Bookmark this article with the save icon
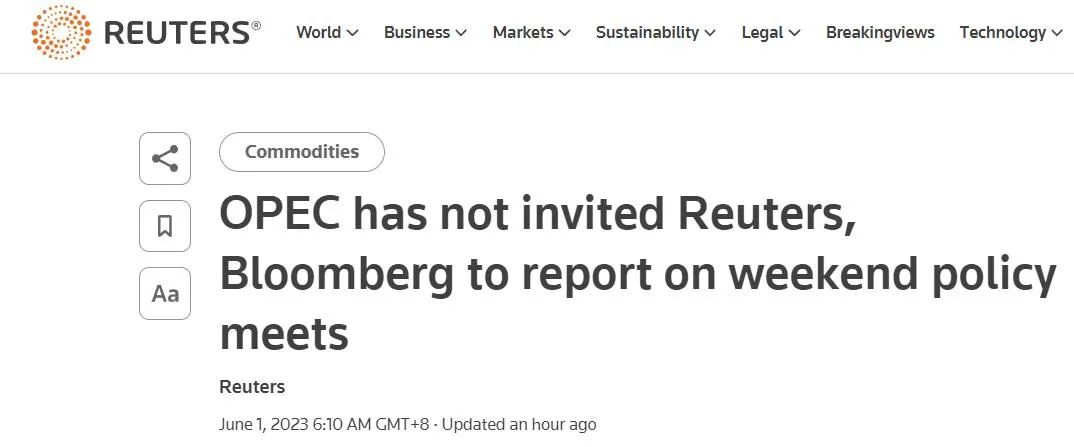Image resolution: width=1074 pixels, height=447 pixels. coord(165,226)
